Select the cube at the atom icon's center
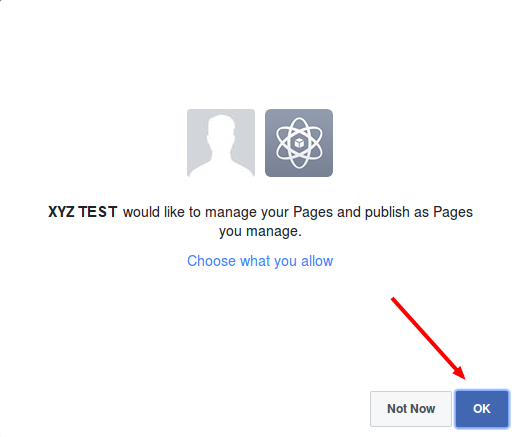 [299, 143]
